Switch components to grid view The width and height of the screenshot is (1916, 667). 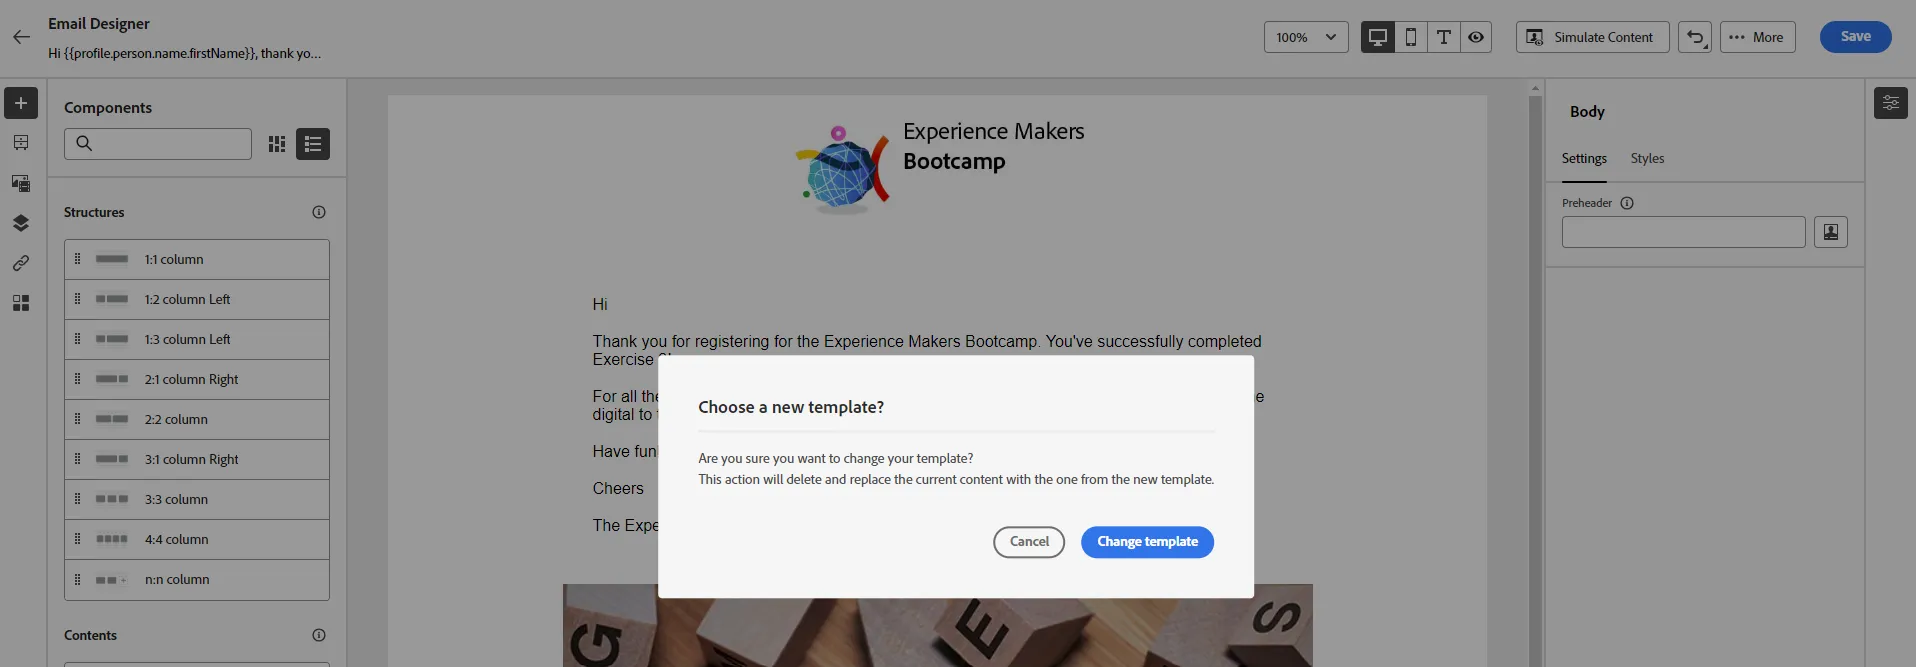(277, 144)
